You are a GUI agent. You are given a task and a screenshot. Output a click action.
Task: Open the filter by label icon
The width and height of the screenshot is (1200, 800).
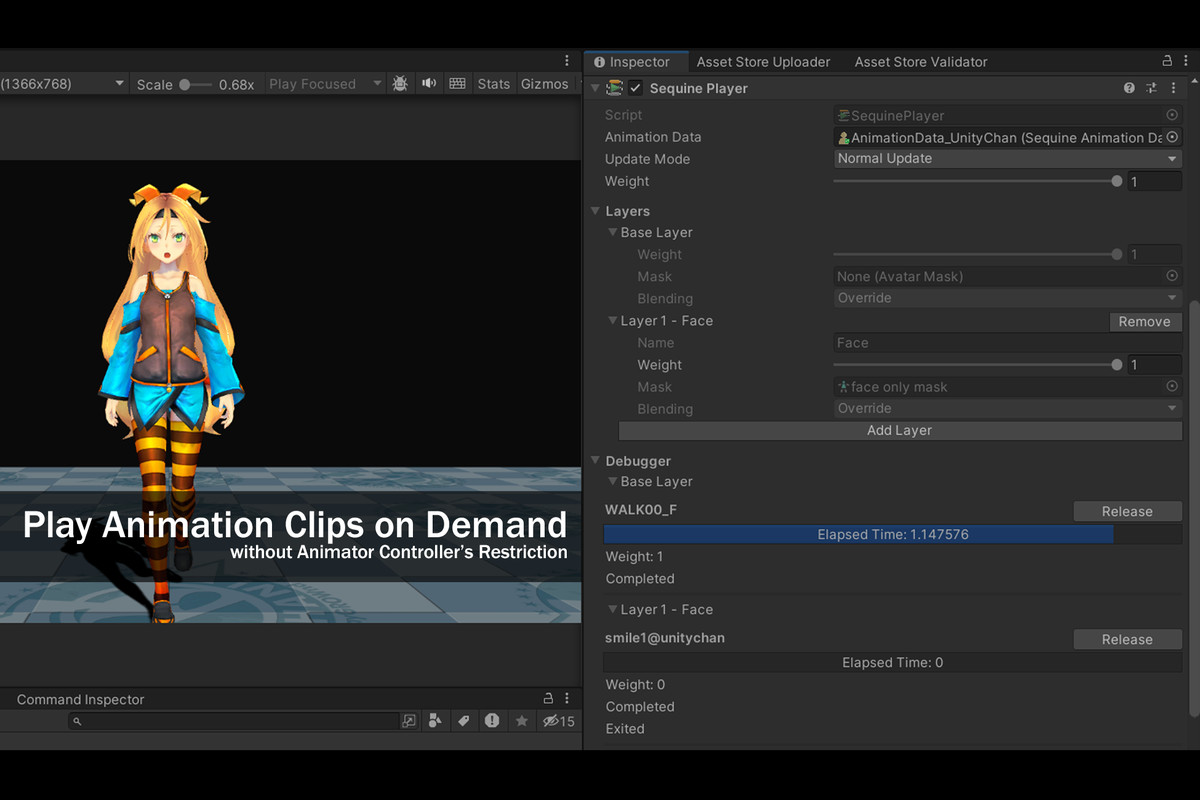463,721
